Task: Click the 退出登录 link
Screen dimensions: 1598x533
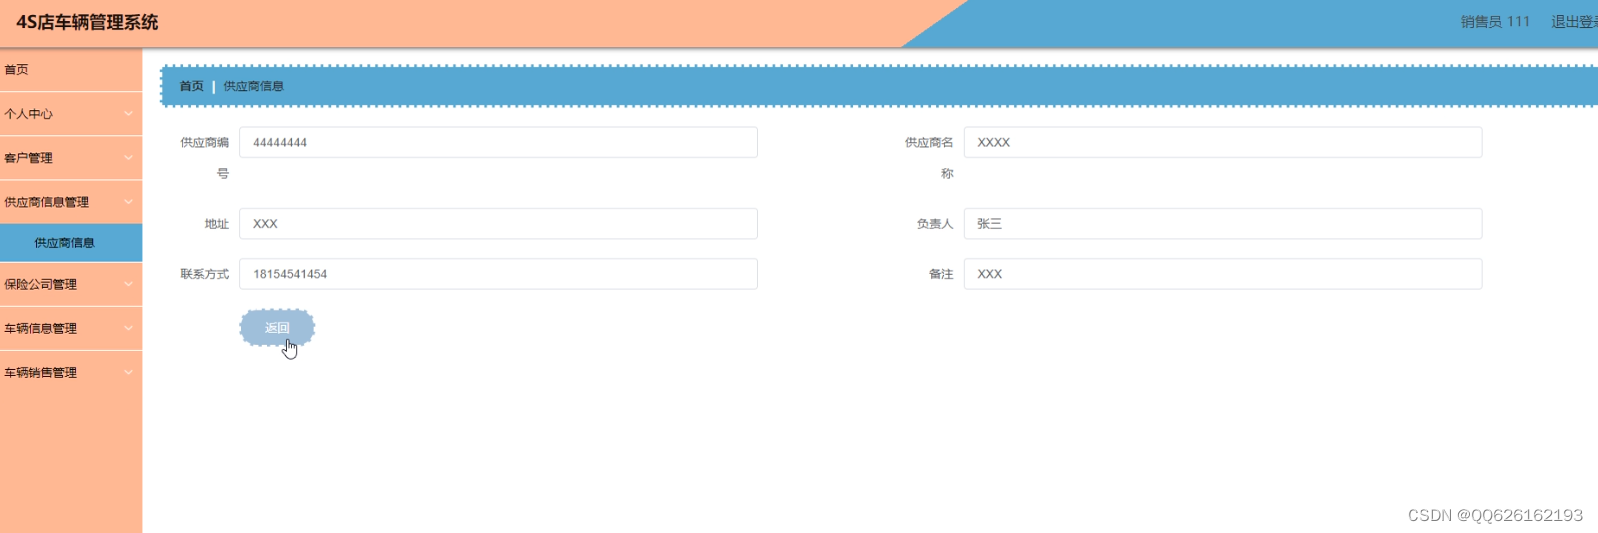Action: click(1574, 22)
